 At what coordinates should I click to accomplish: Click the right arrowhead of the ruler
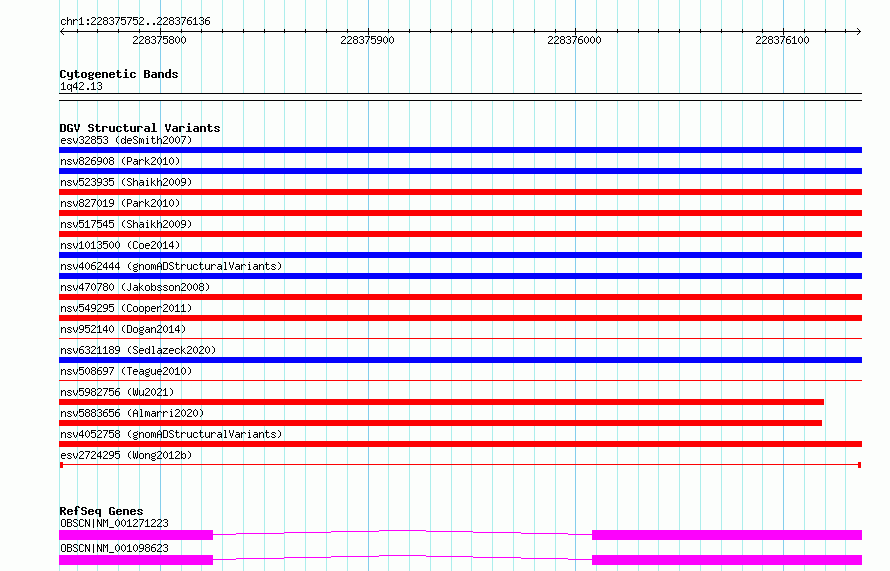pyautogui.click(x=859, y=31)
